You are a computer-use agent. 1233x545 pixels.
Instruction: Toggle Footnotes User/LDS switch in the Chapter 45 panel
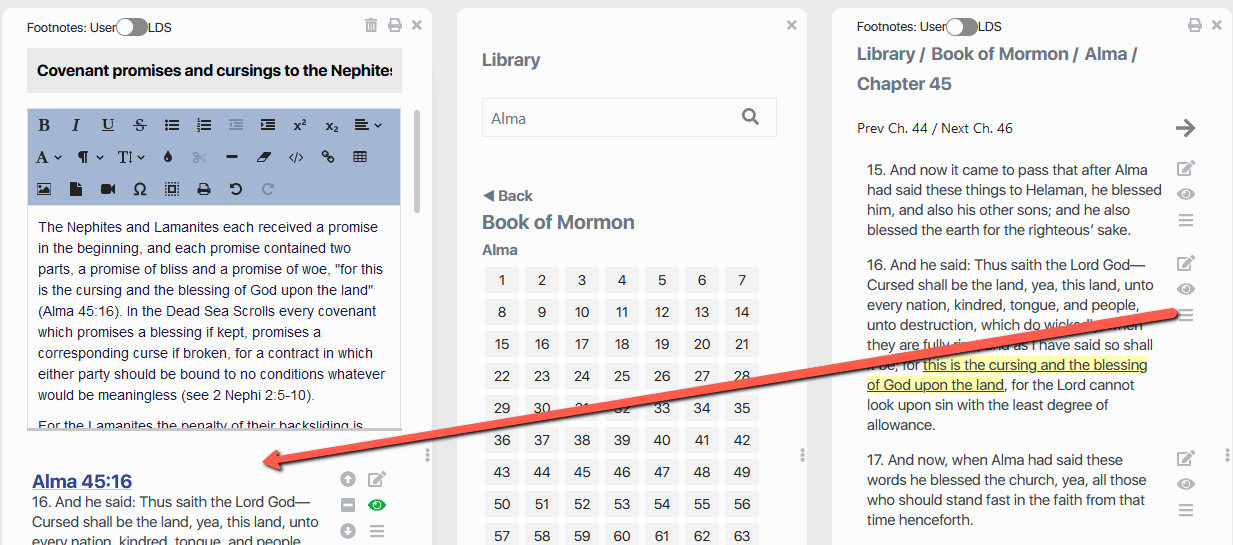(961, 27)
